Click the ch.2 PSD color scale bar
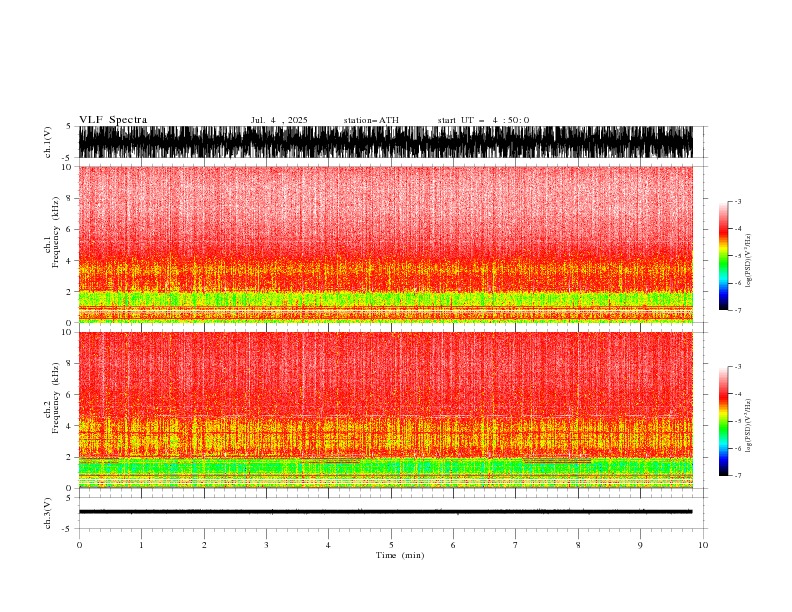792x612 pixels. pyautogui.click(x=723, y=421)
